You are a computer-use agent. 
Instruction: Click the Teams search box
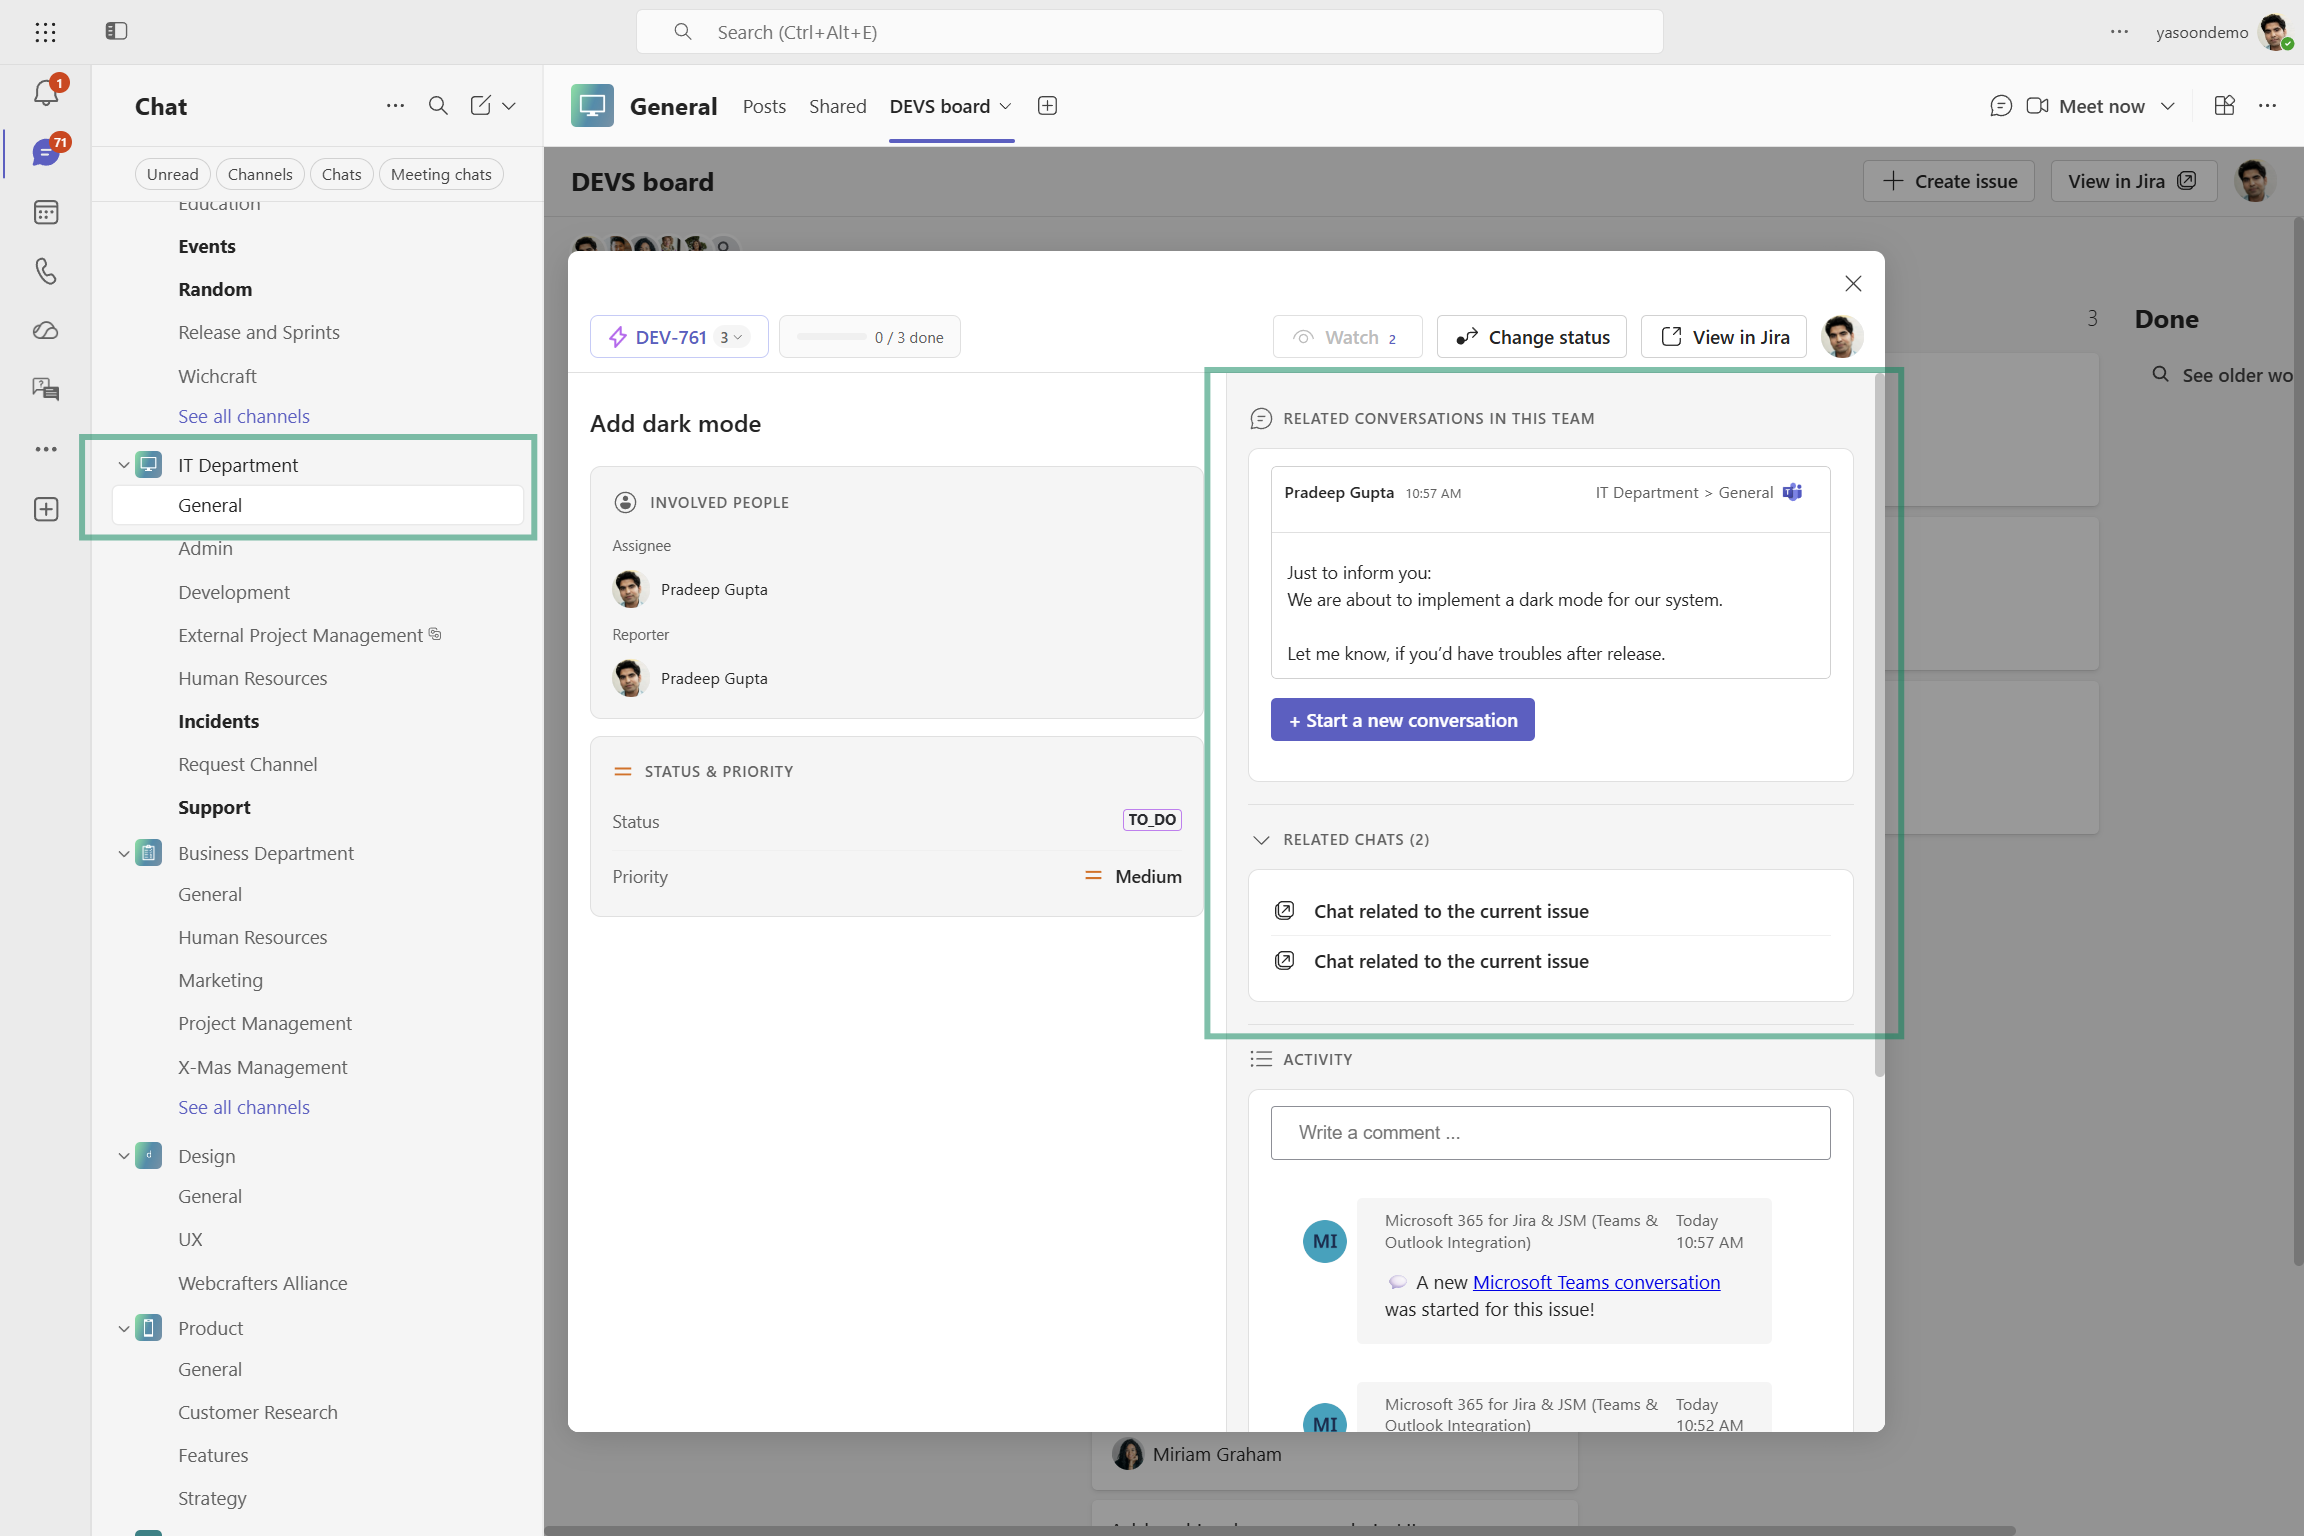click(1150, 32)
